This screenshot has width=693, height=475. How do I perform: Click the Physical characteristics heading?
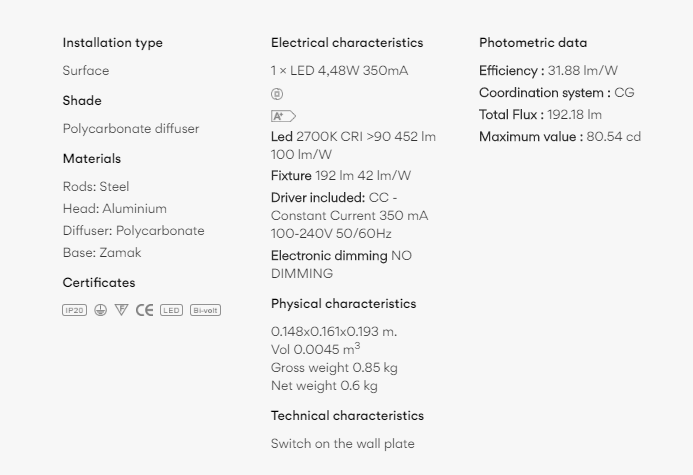(343, 304)
